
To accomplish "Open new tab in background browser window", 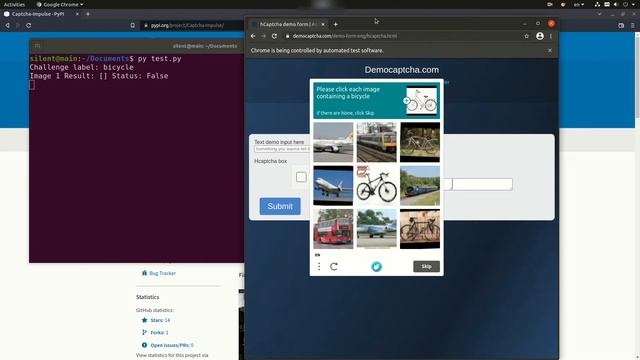I will click(88, 14).
